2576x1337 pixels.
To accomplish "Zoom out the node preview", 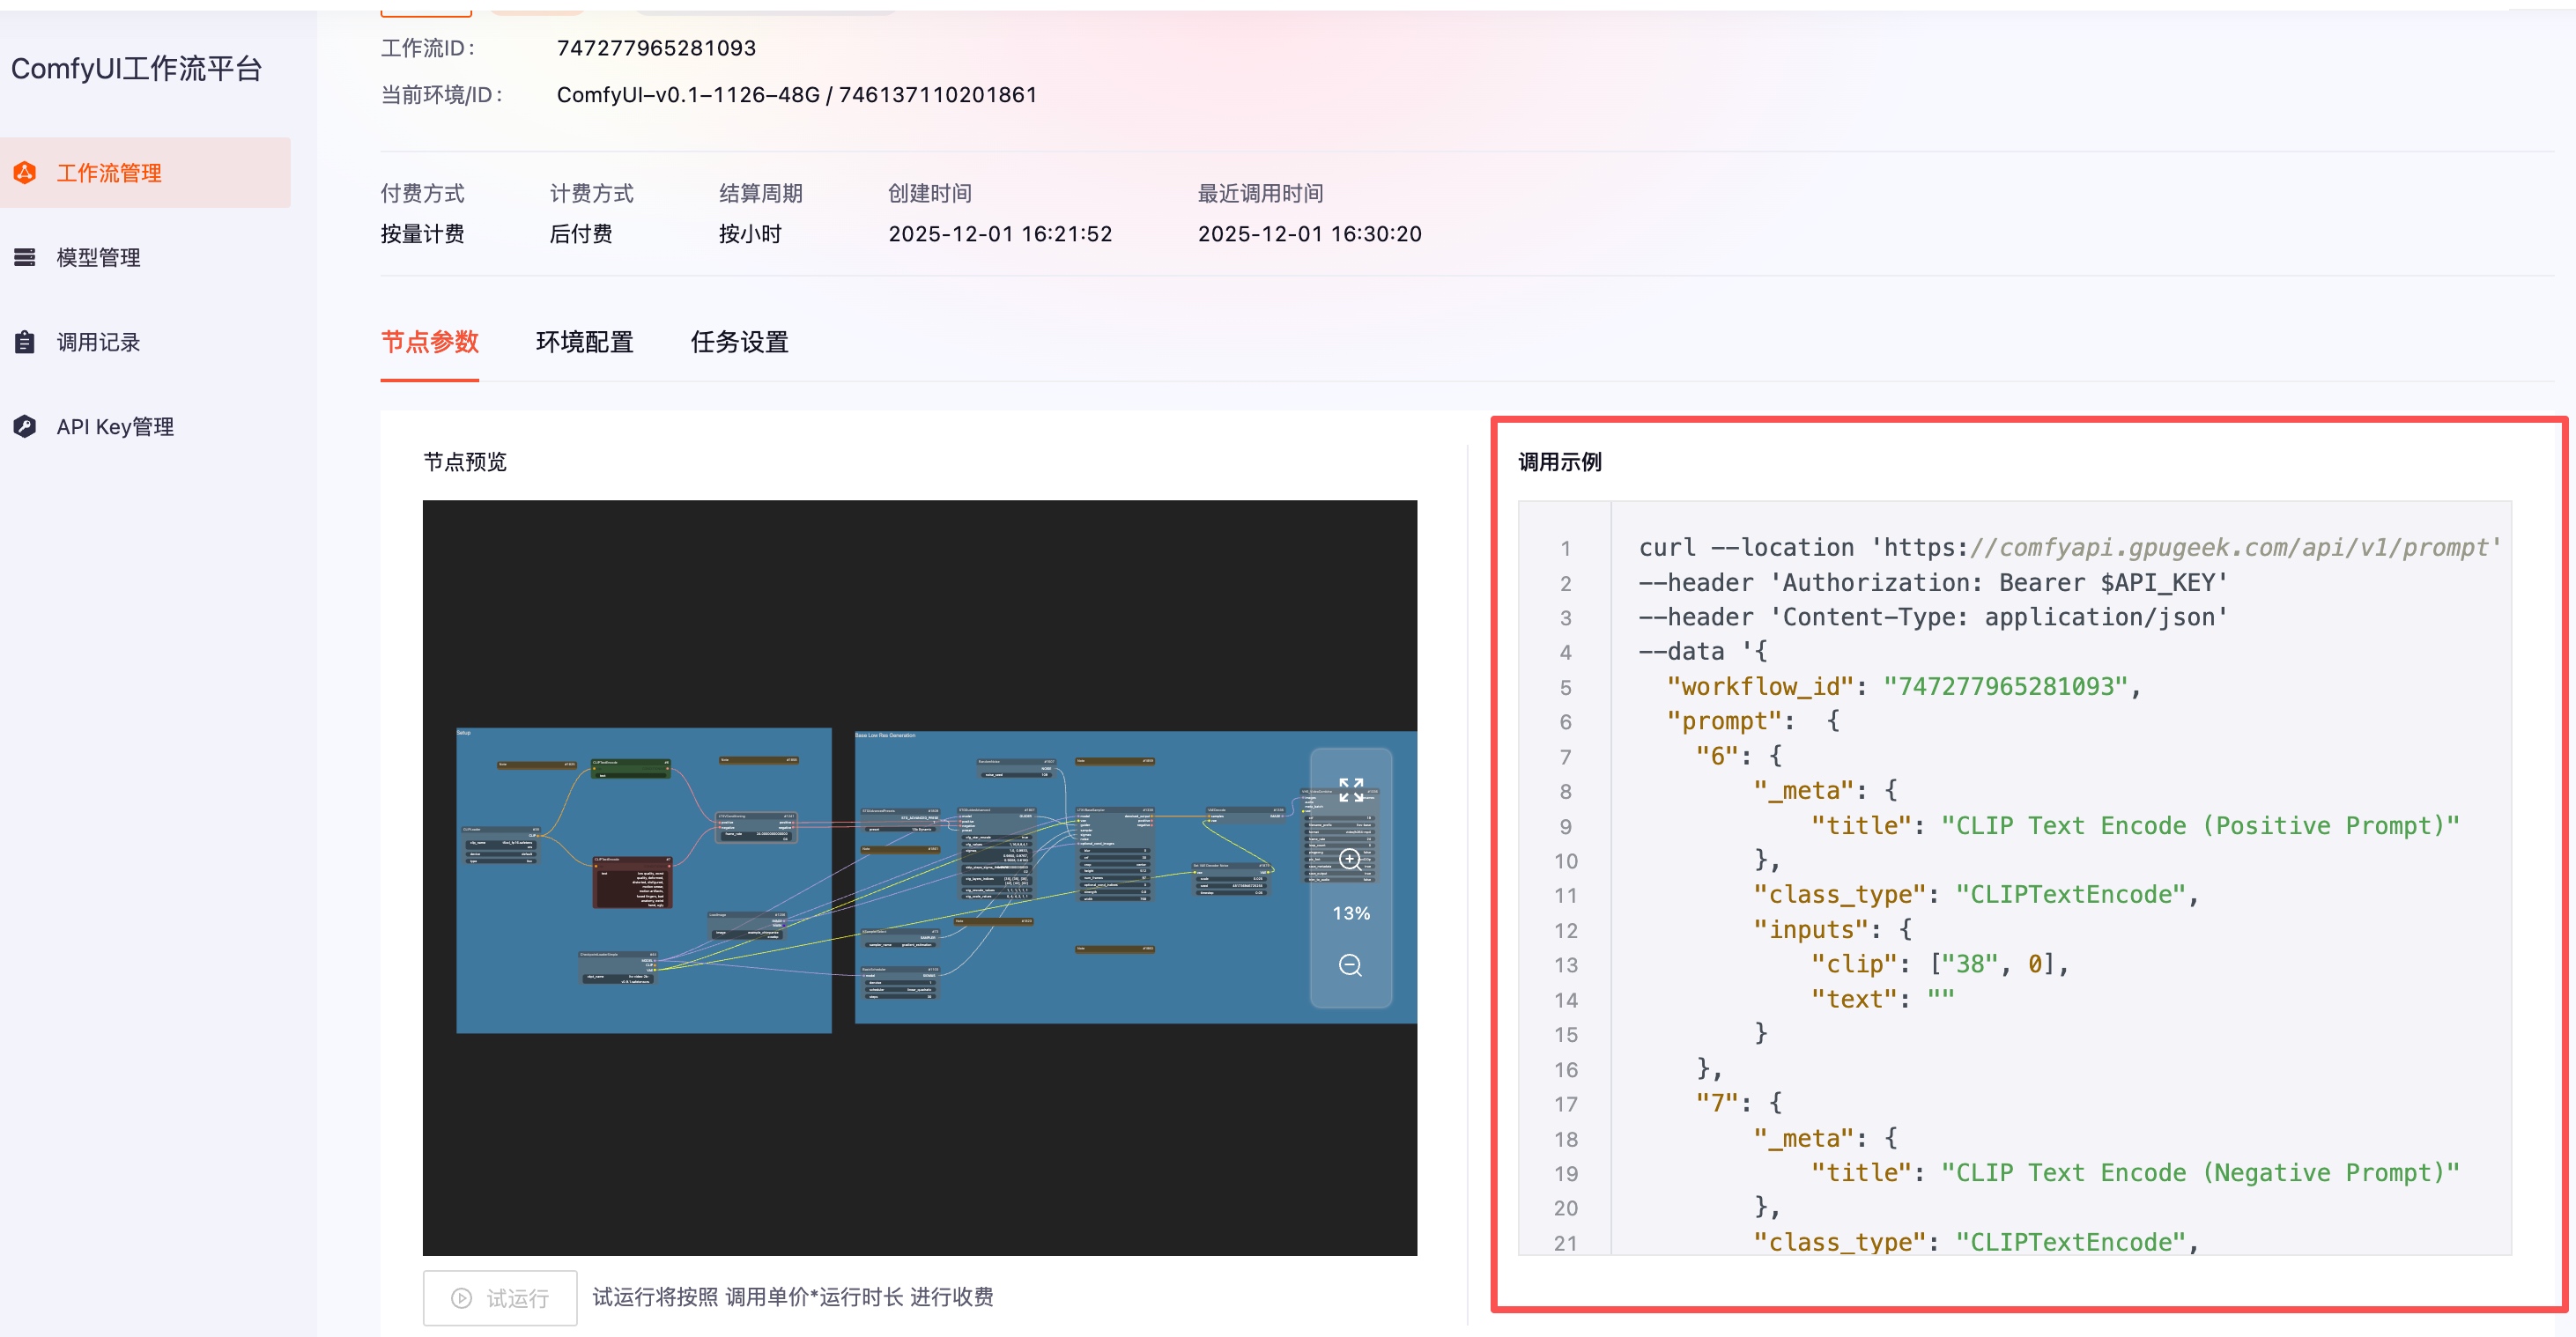I will click(x=1350, y=965).
